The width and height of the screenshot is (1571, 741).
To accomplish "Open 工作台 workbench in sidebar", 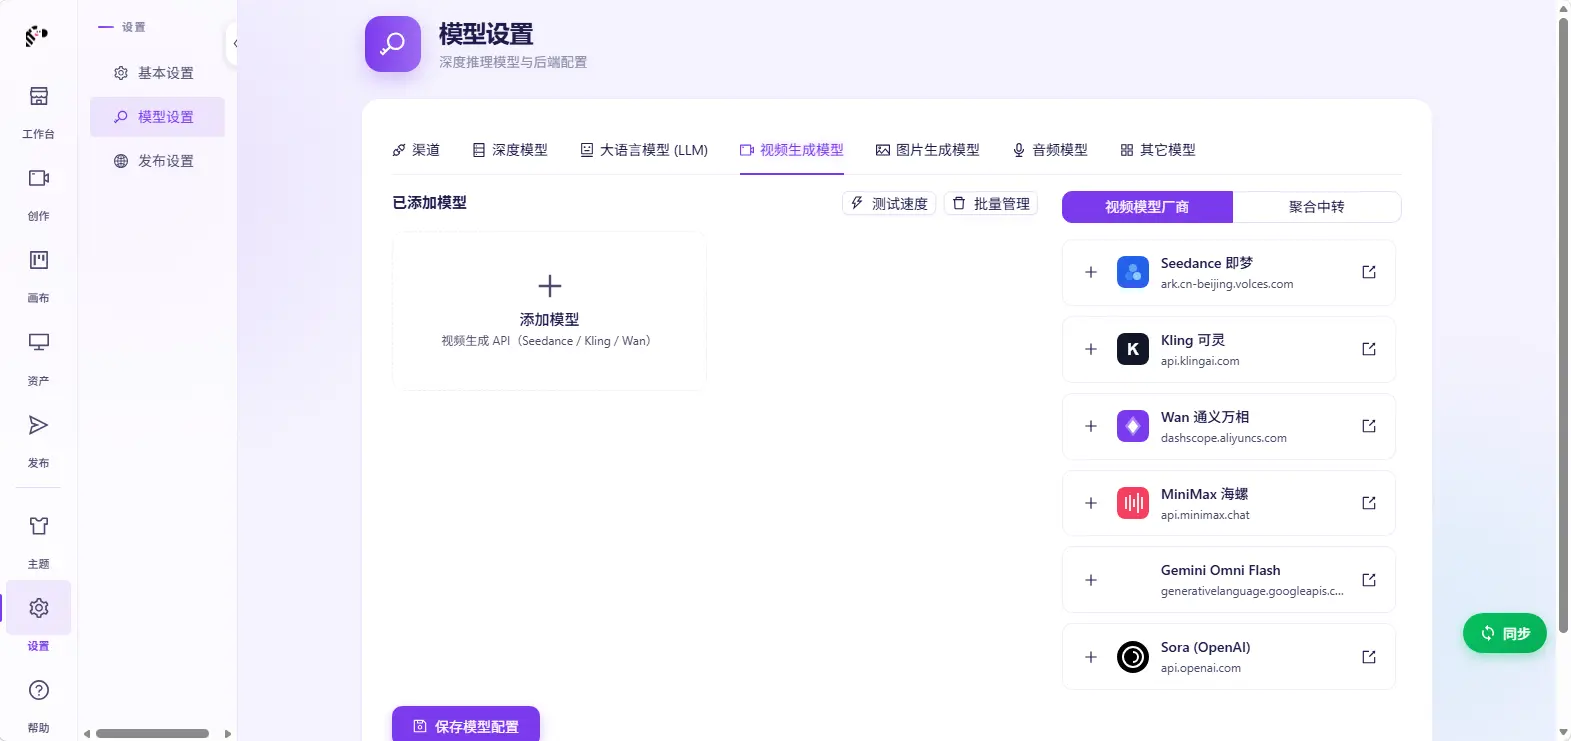I will (x=38, y=111).
